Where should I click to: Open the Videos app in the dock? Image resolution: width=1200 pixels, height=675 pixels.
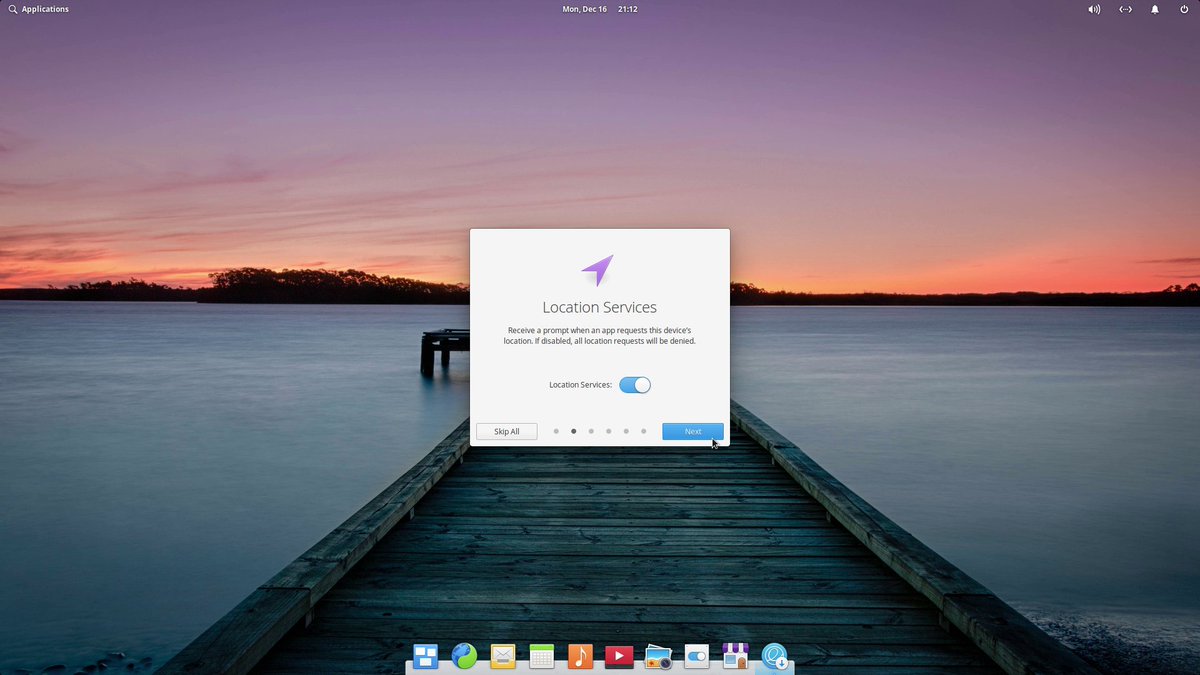coord(619,656)
